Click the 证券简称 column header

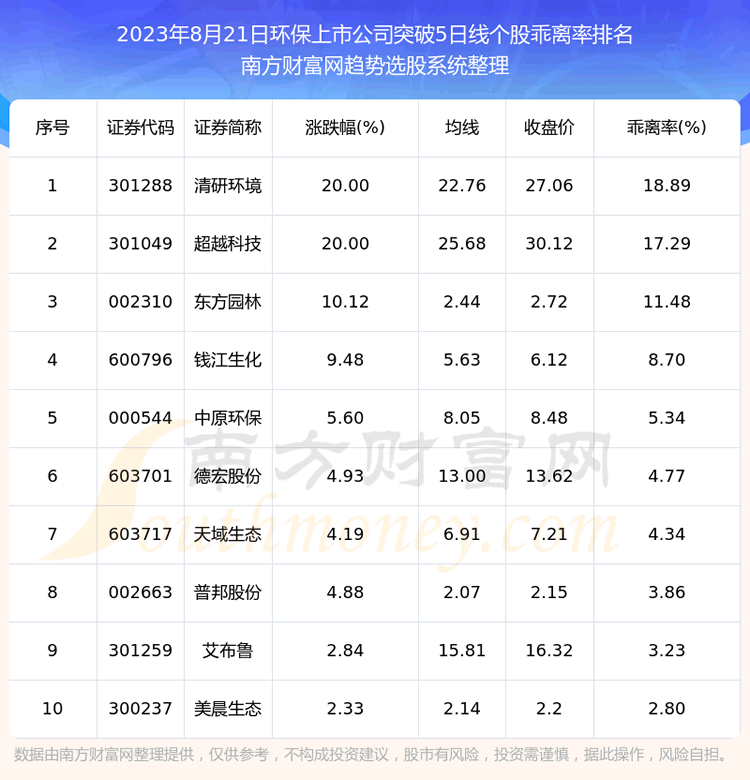tap(228, 128)
